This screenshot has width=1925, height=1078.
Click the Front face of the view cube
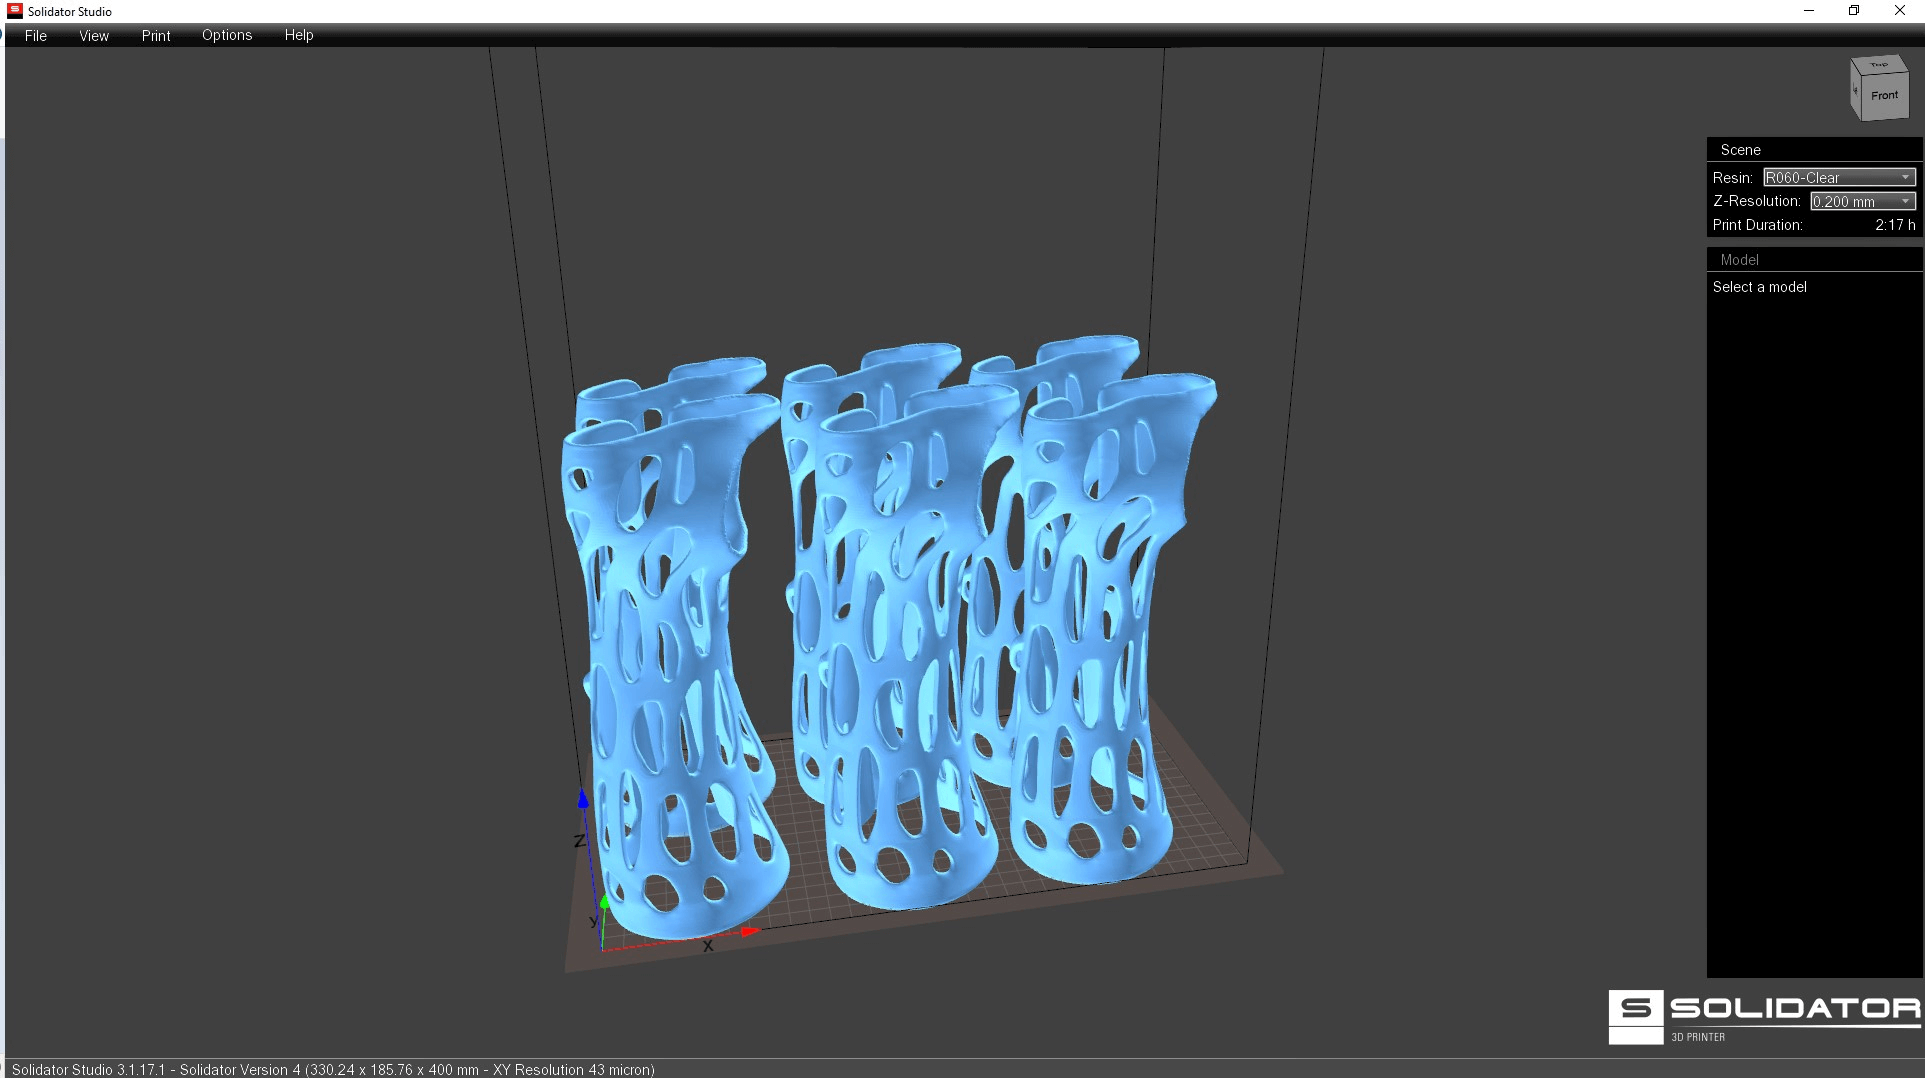1884,96
